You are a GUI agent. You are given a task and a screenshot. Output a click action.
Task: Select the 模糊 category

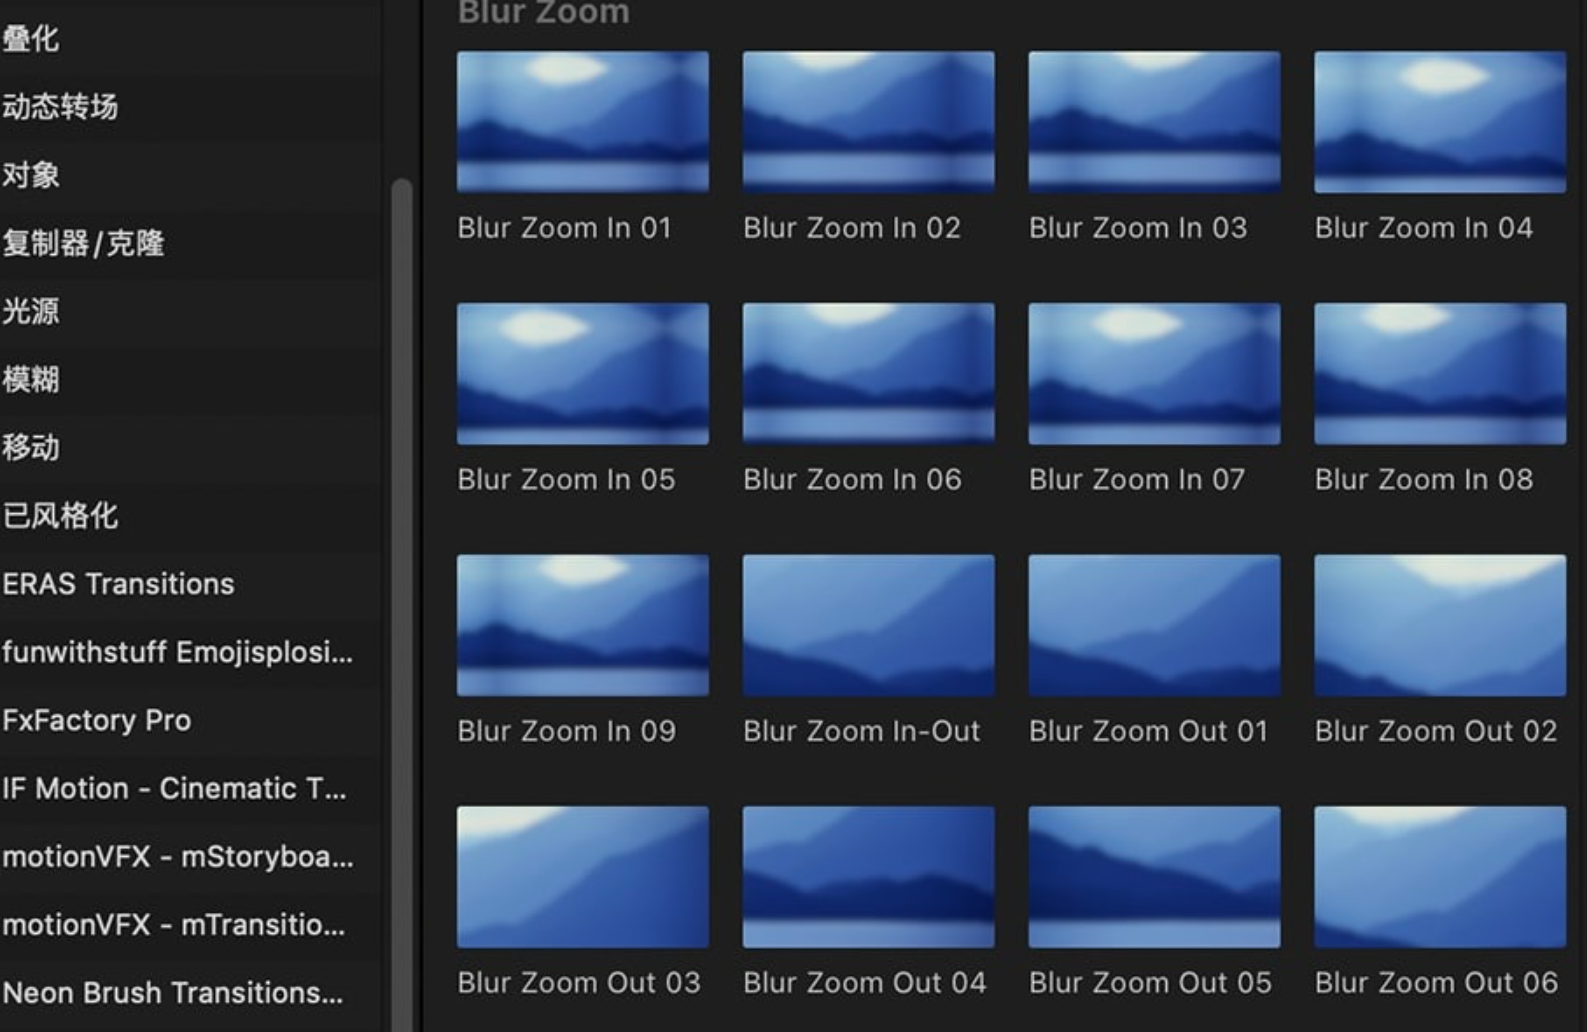(31, 379)
